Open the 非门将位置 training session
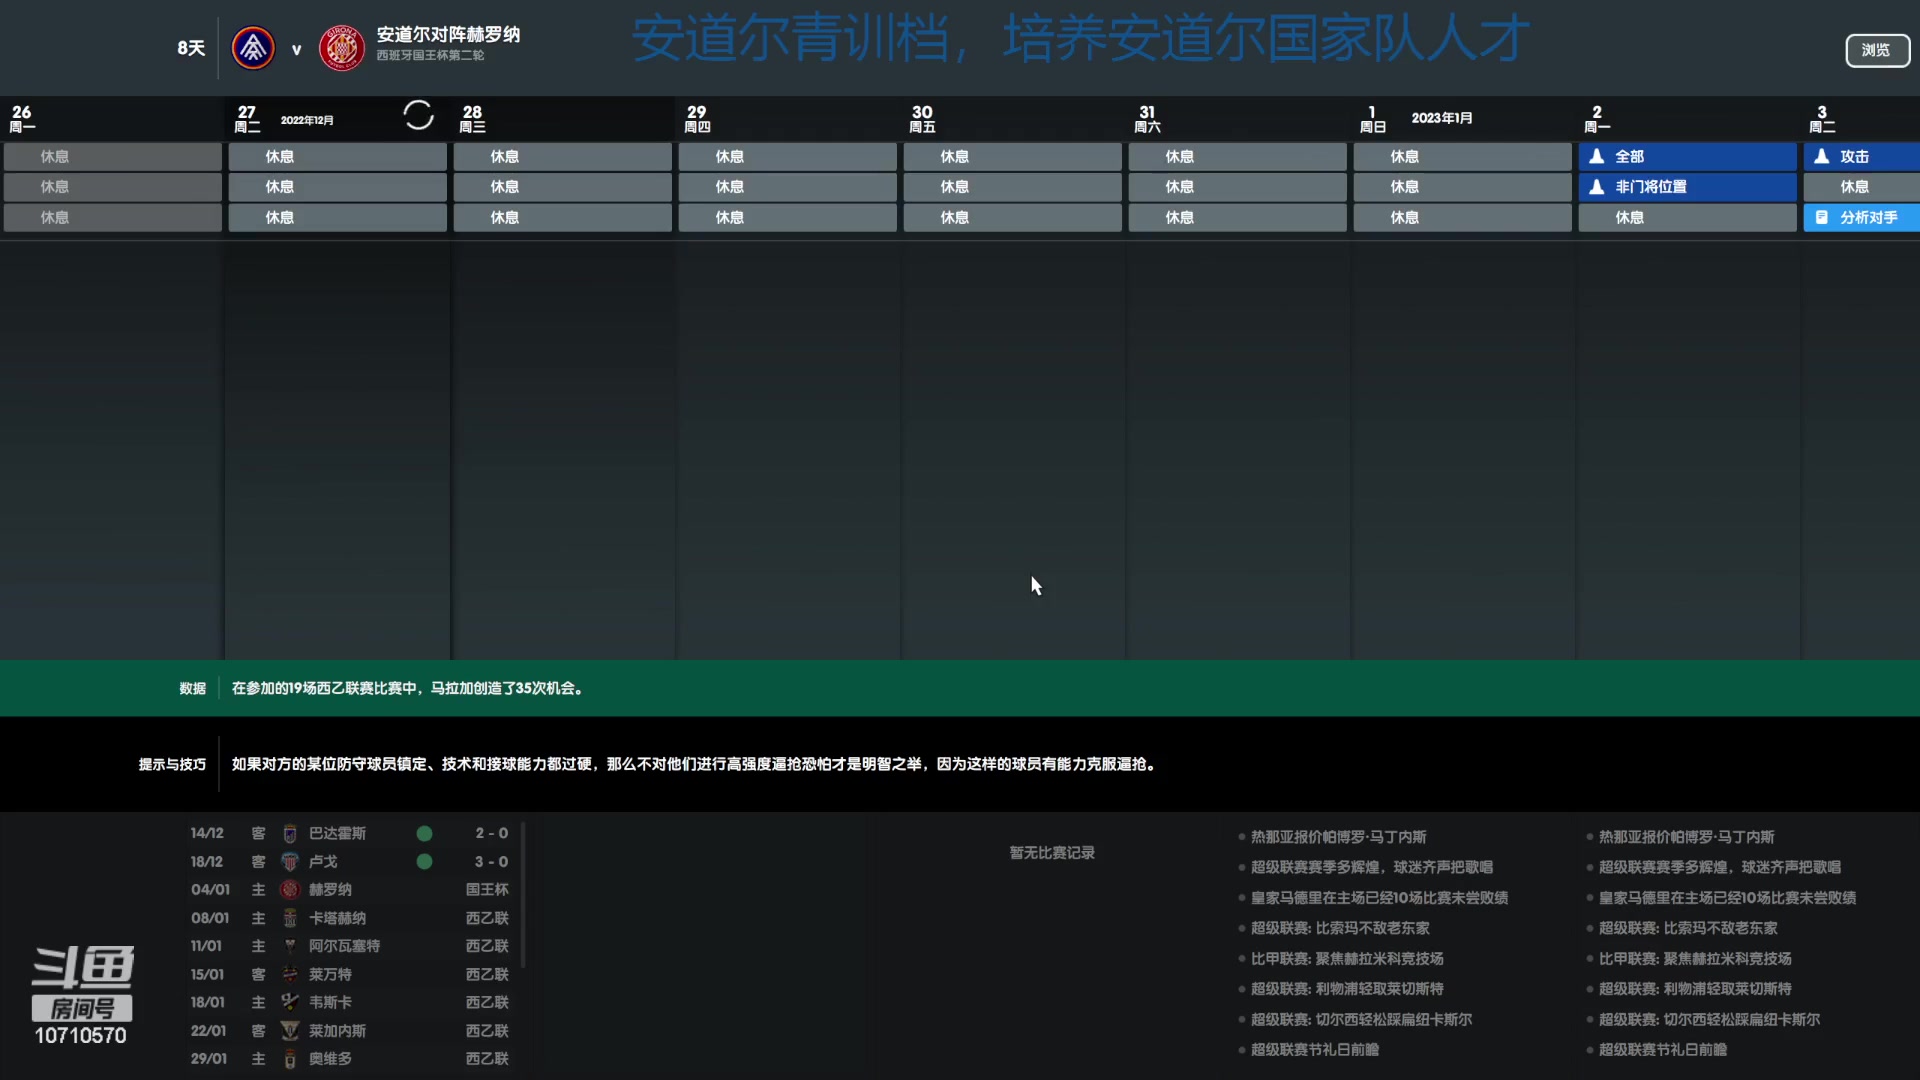The width and height of the screenshot is (1920, 1080). [x=1687, y=187]
